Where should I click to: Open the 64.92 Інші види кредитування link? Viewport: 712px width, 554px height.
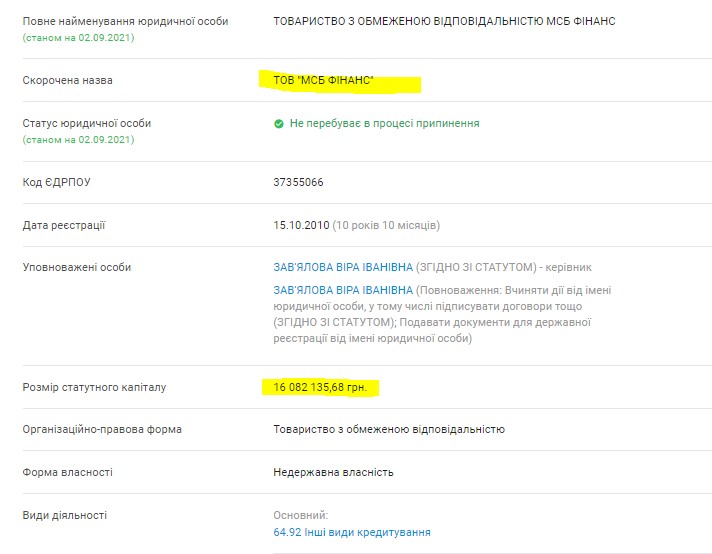click(x=352, y=532)
